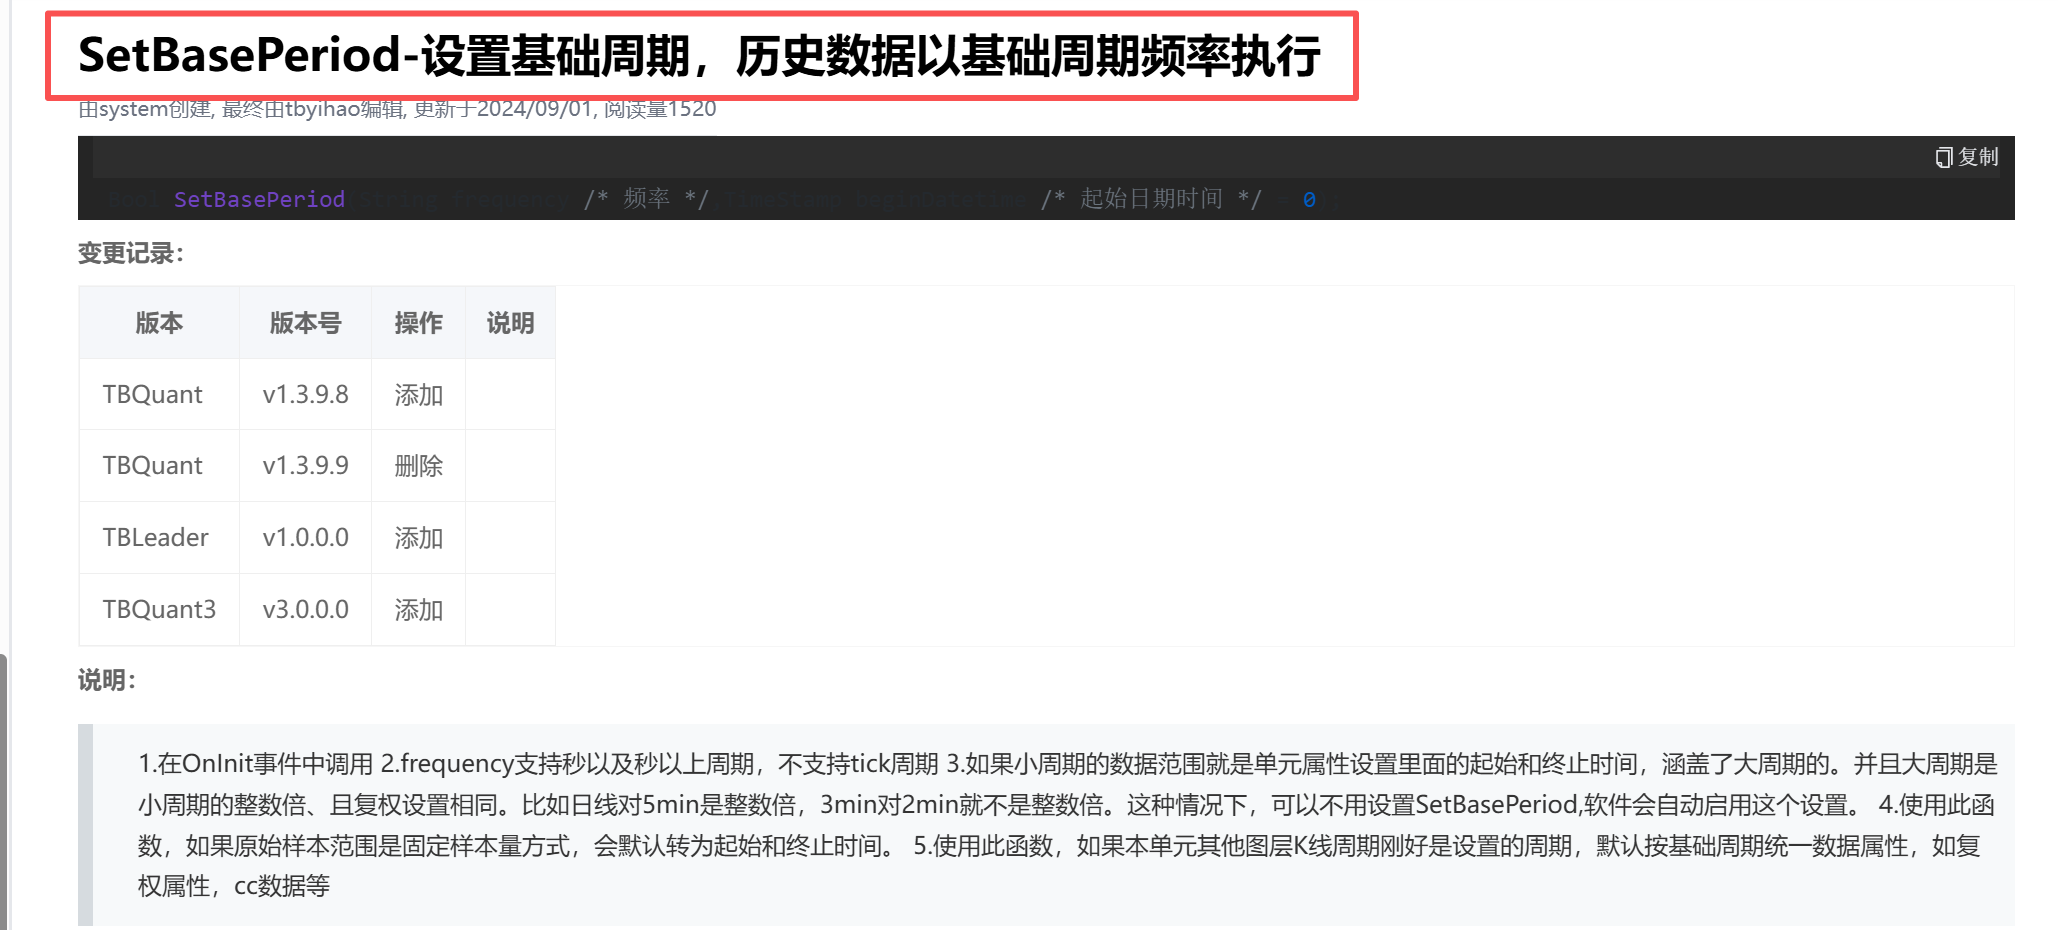Click the TBQuant3 table cell
The width and height of the screenshot is (2058, 930).
click(159, 610)
